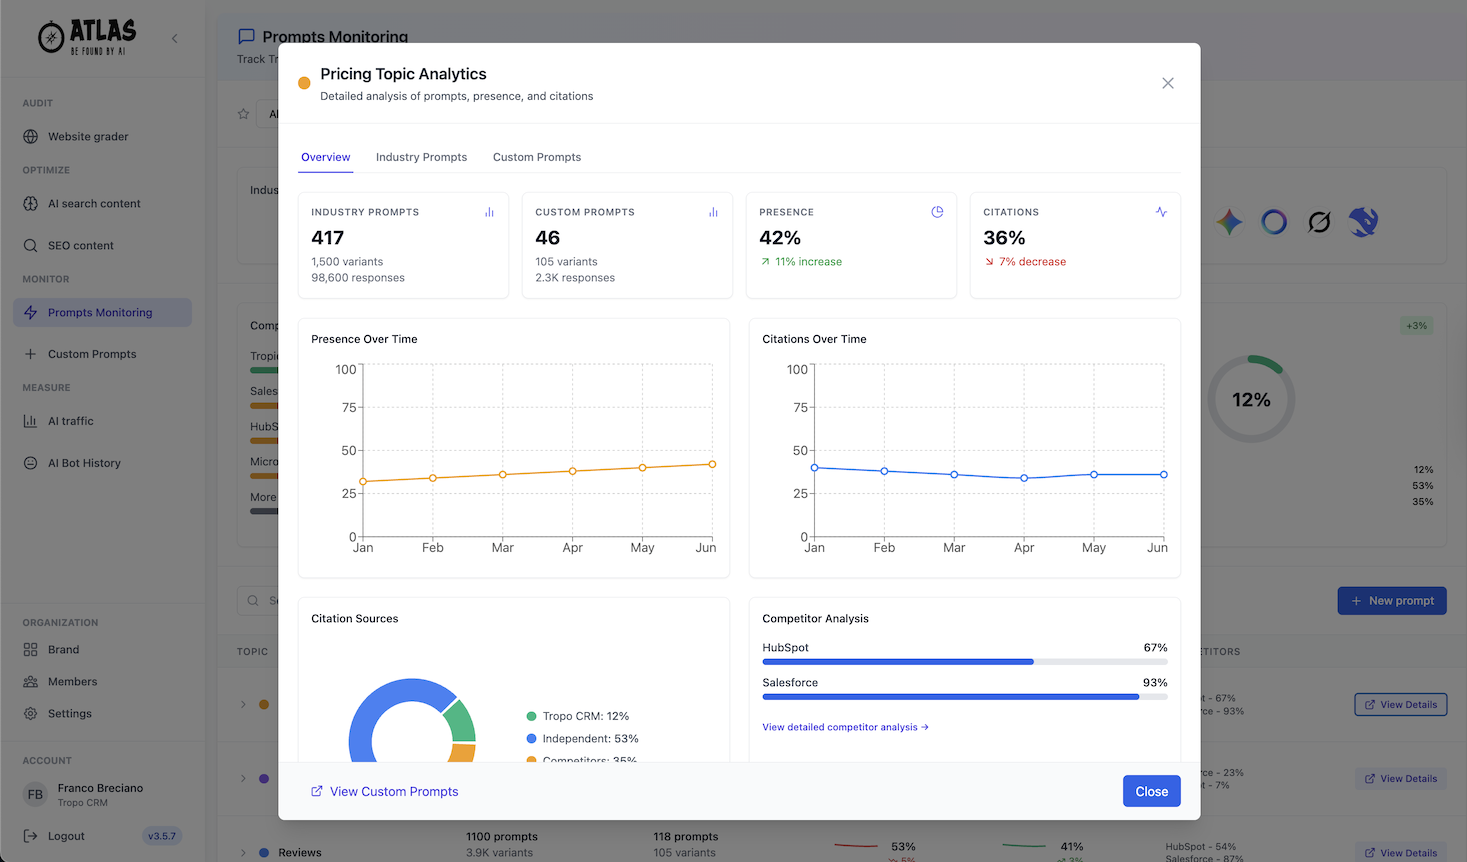Click the ATLAS logo

coord(87,37)
